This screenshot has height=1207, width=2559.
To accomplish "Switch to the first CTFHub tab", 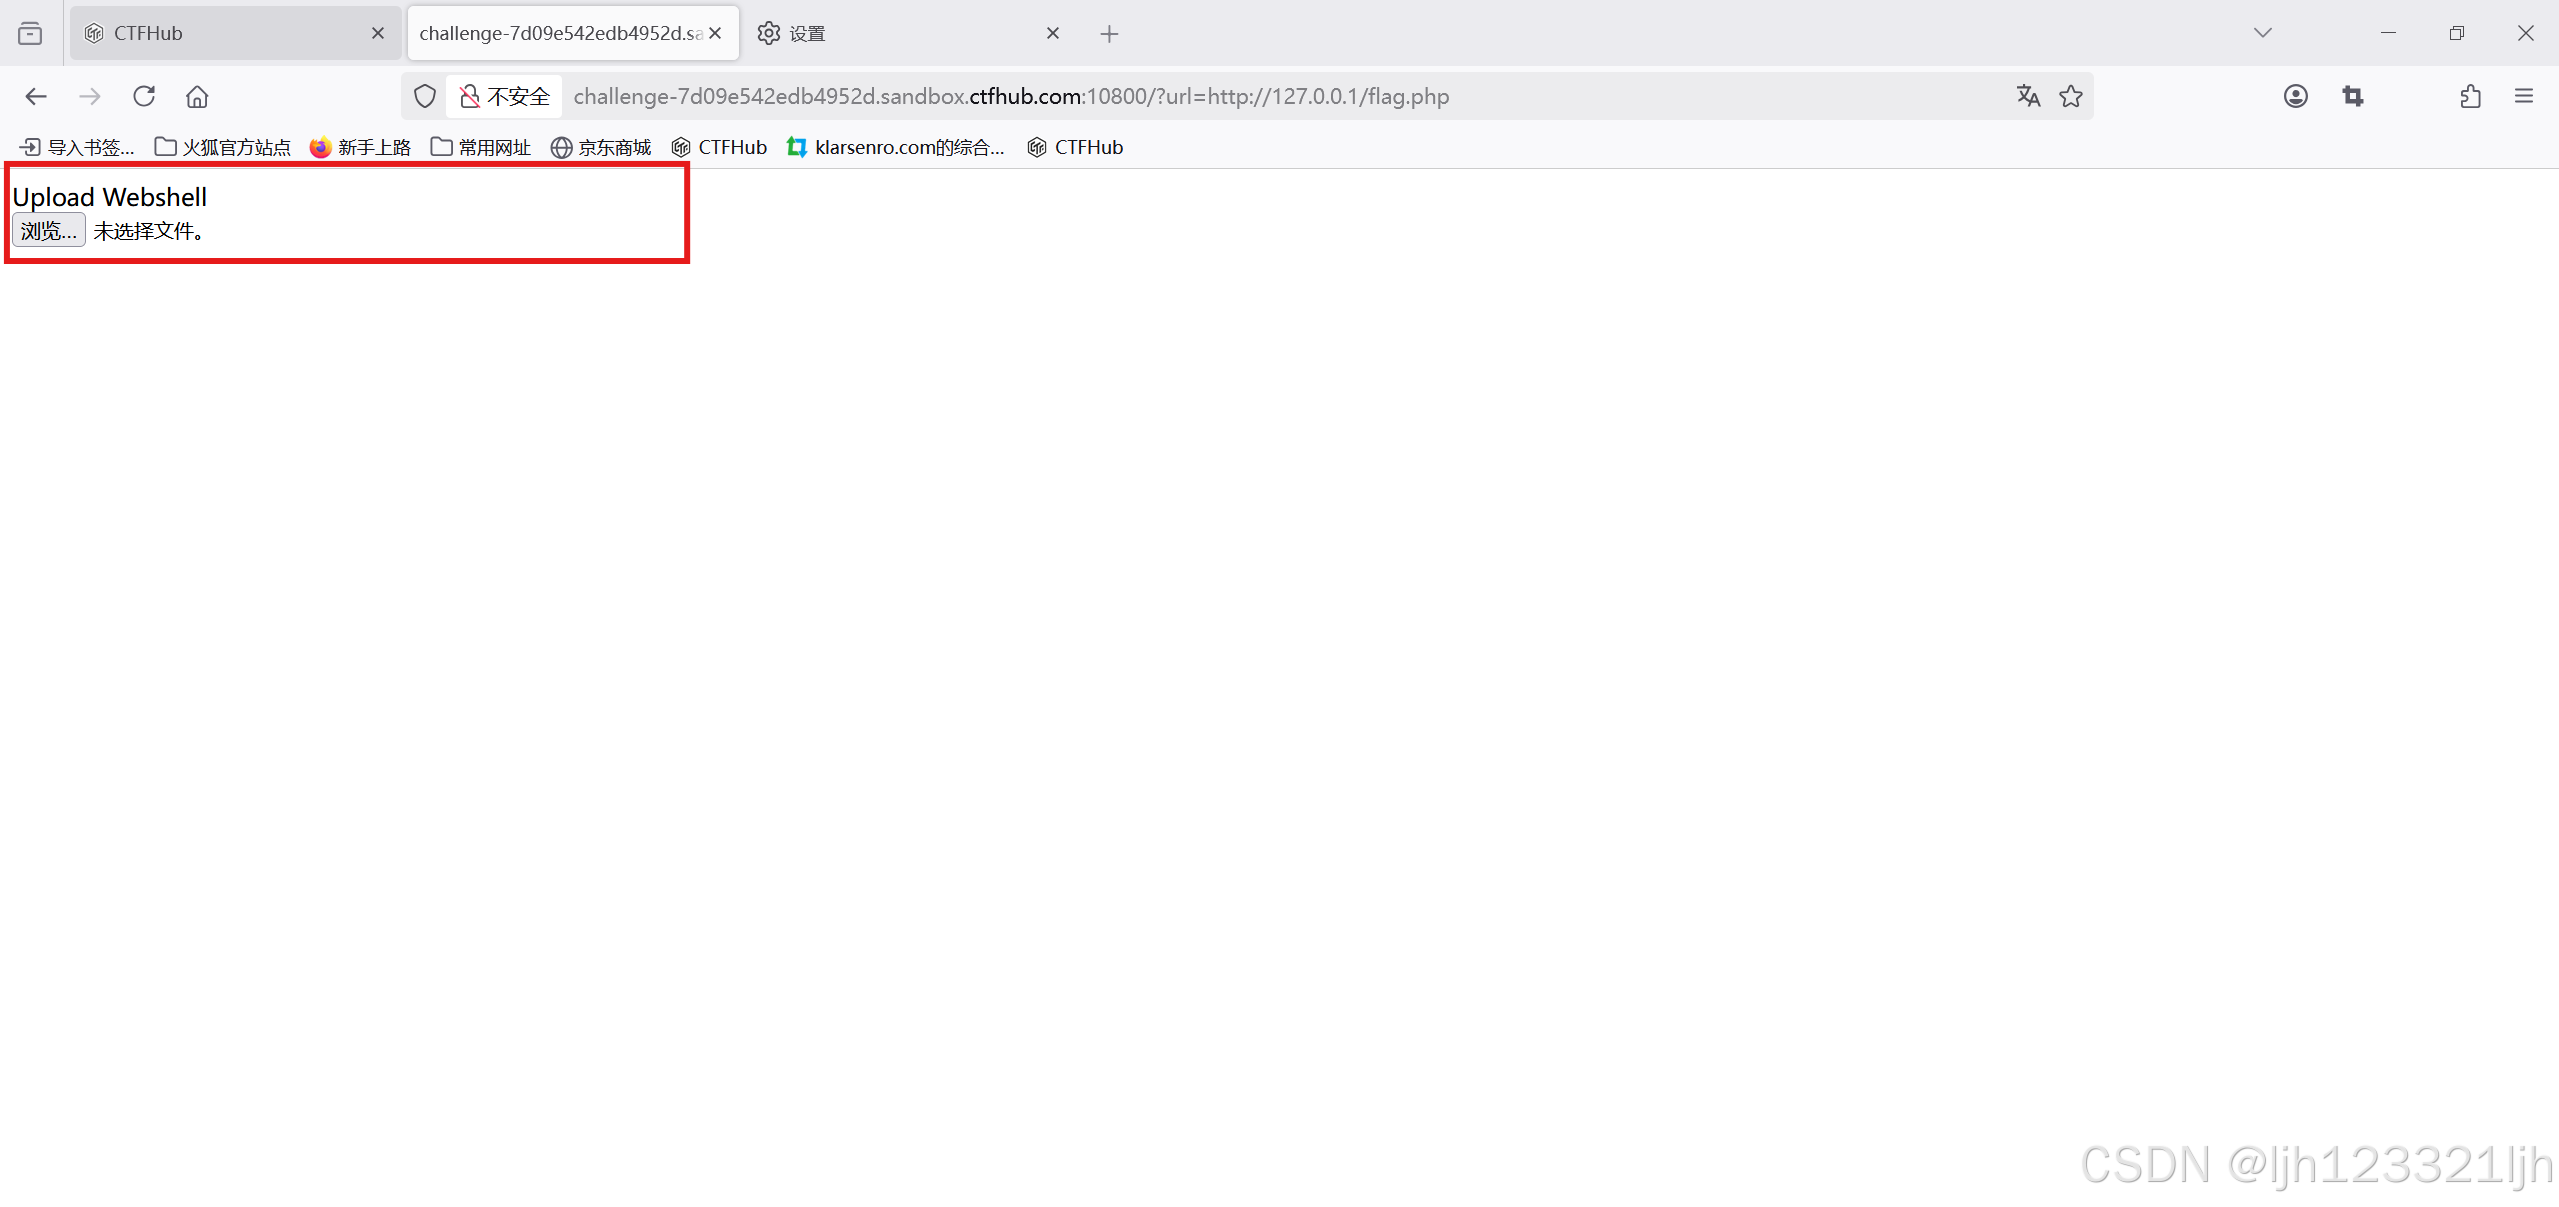I will [x=220, y=33].
